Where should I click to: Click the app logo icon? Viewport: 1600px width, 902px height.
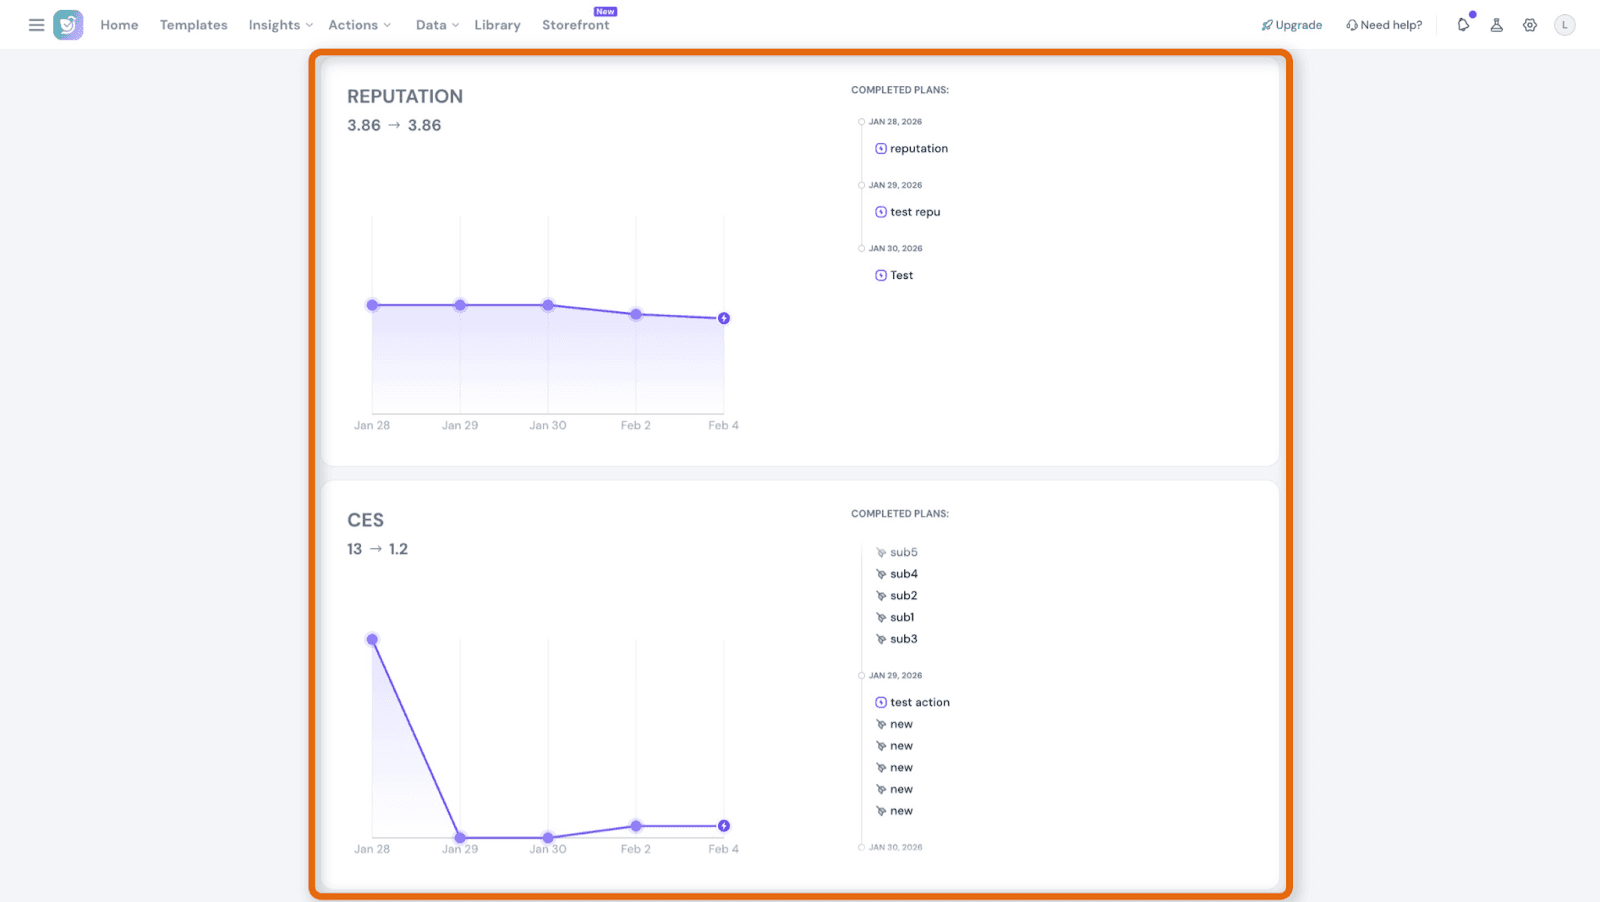68,25
